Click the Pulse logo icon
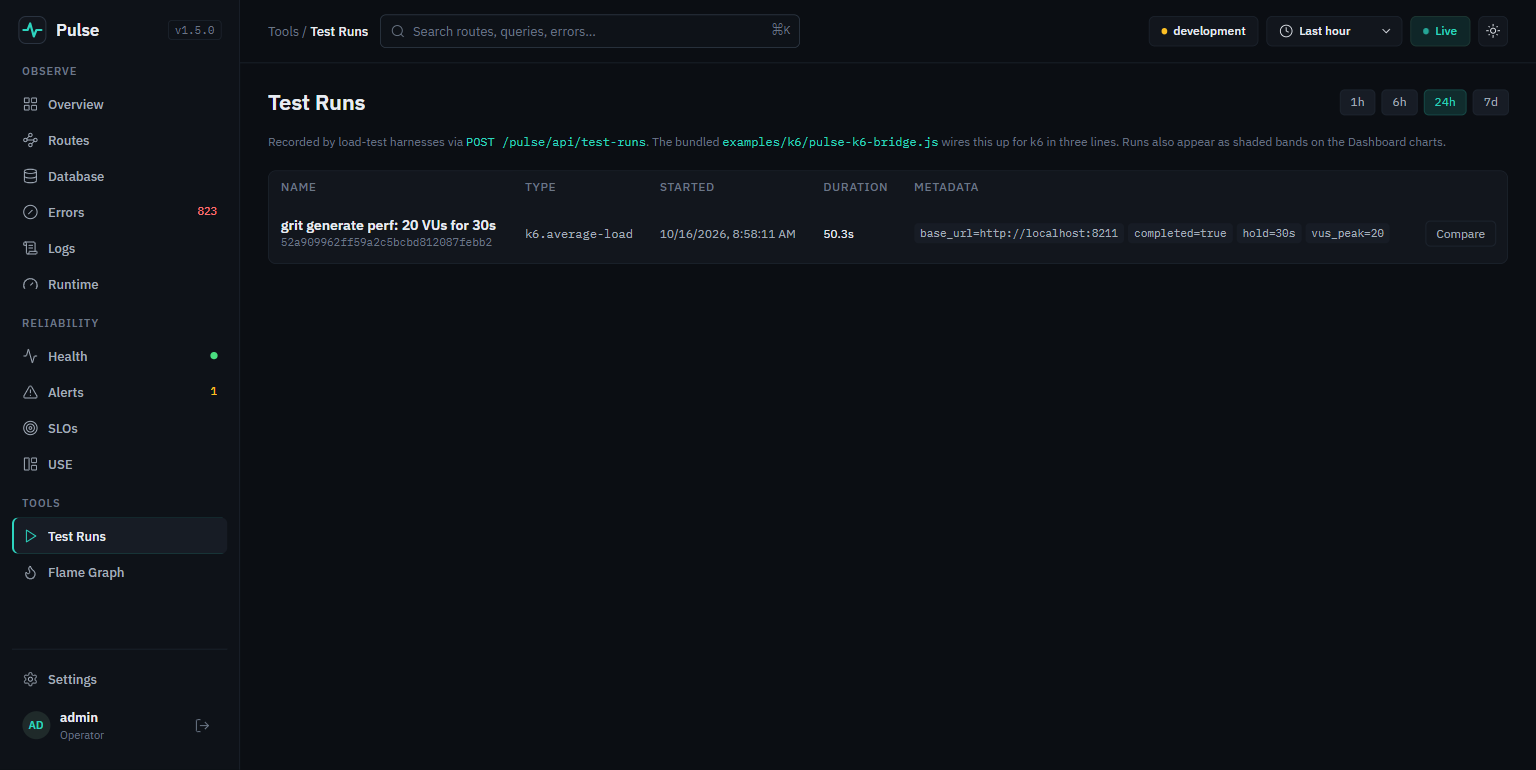The image size is (1536, 770). click(32, 30)
